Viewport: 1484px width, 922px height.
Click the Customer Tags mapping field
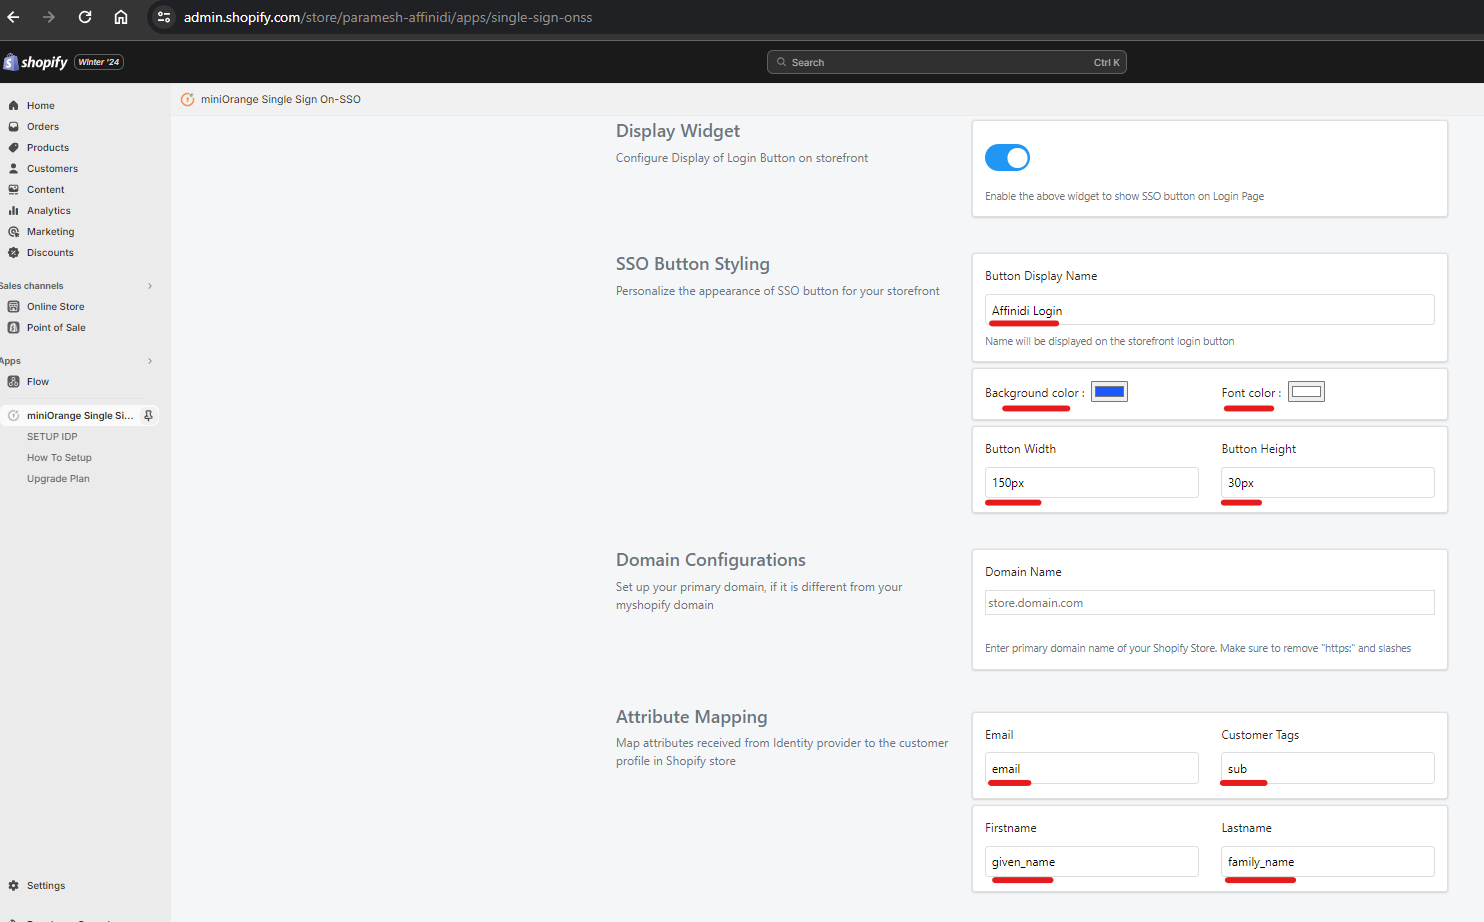1327,768
